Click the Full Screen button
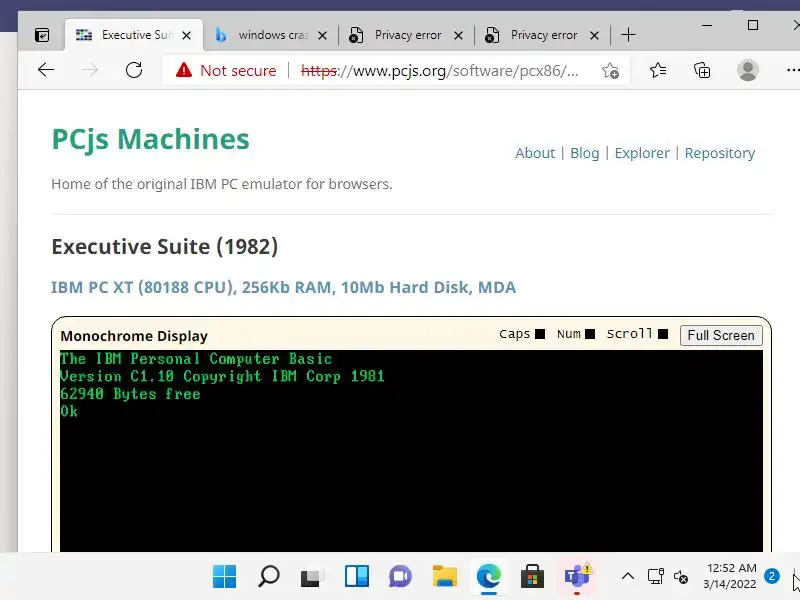The width and height of the screenshot is (800, 600). [721, 335]
